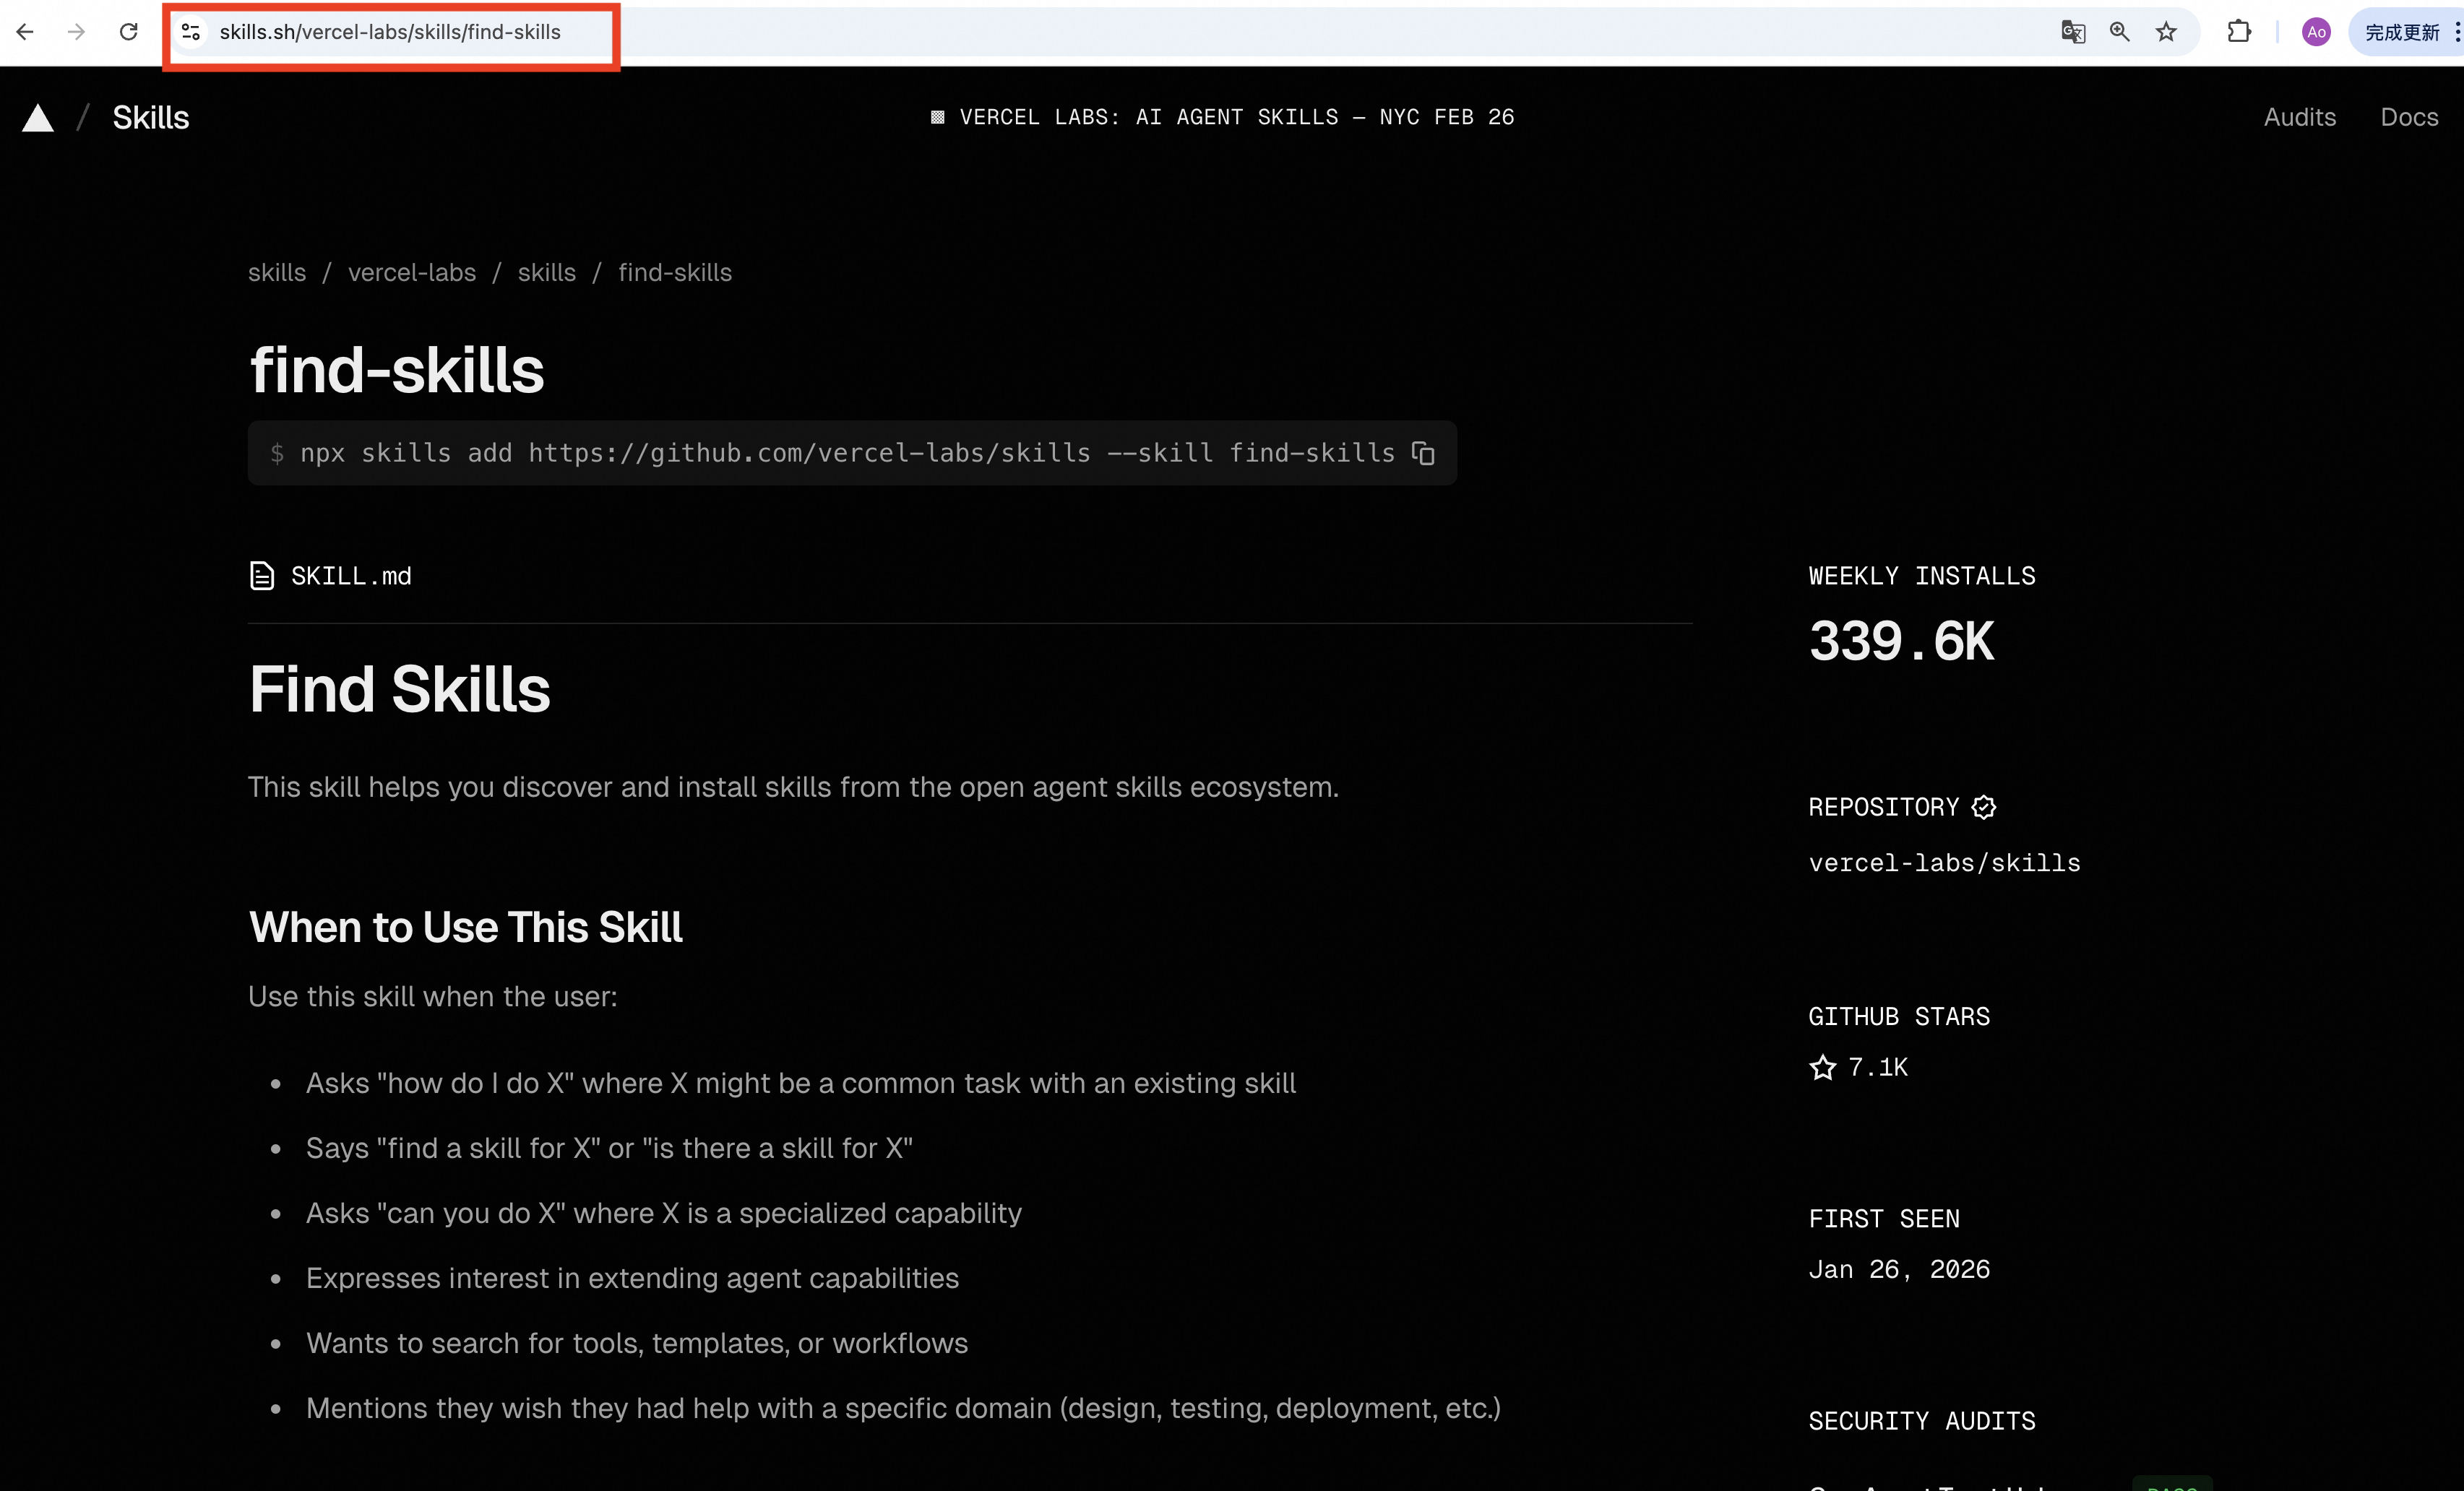Go to the vercel-labs breadcrumb link

pos(411,272)
